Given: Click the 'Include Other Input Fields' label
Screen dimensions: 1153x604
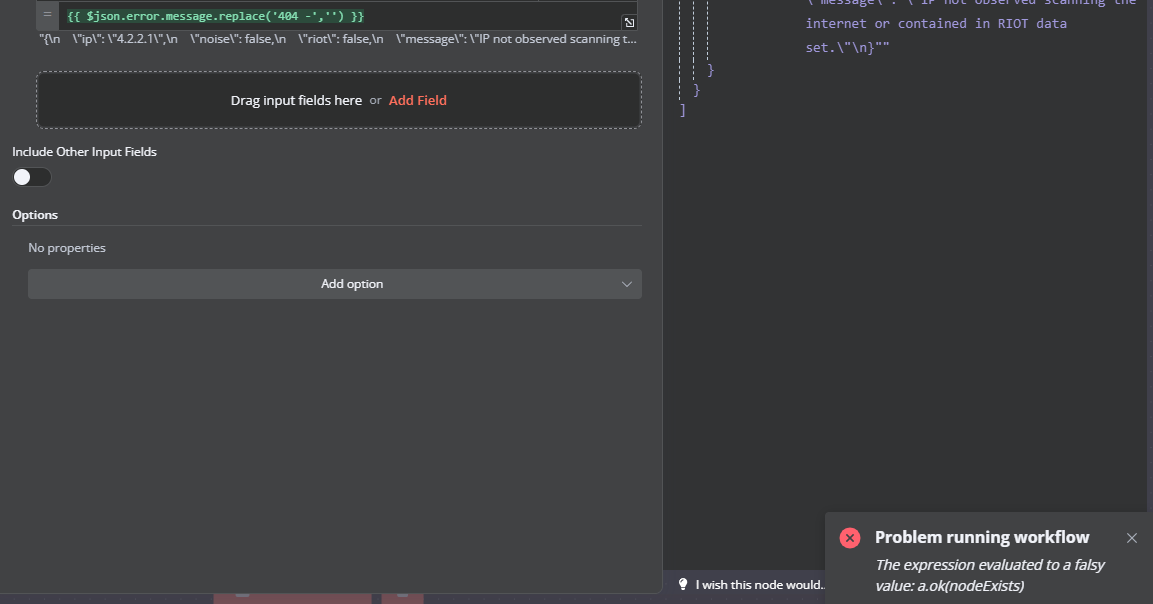Looking at the screenshot, I should pyautogui.click(x=85, y=152).
